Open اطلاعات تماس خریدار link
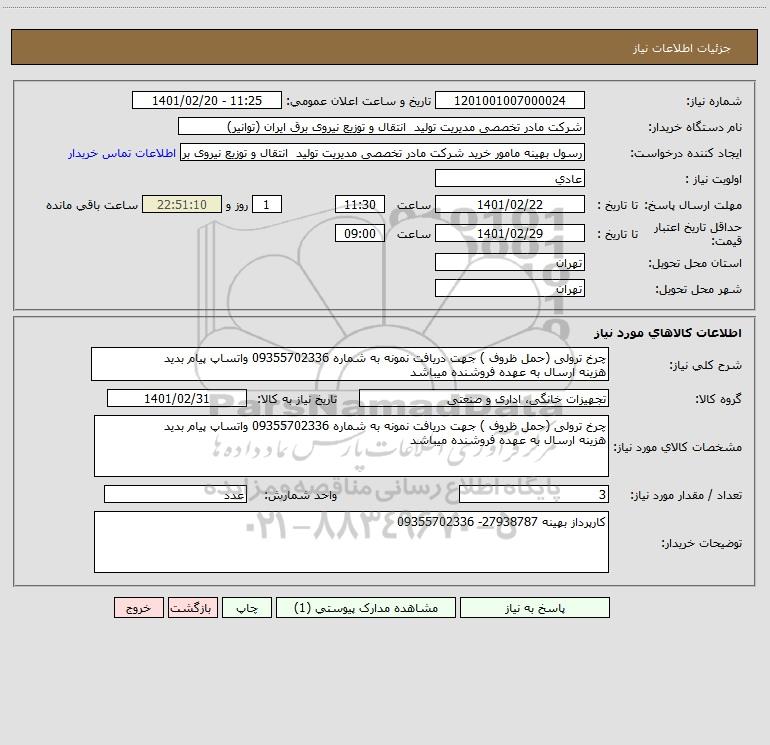770x745 pixels. pos(122,153)
